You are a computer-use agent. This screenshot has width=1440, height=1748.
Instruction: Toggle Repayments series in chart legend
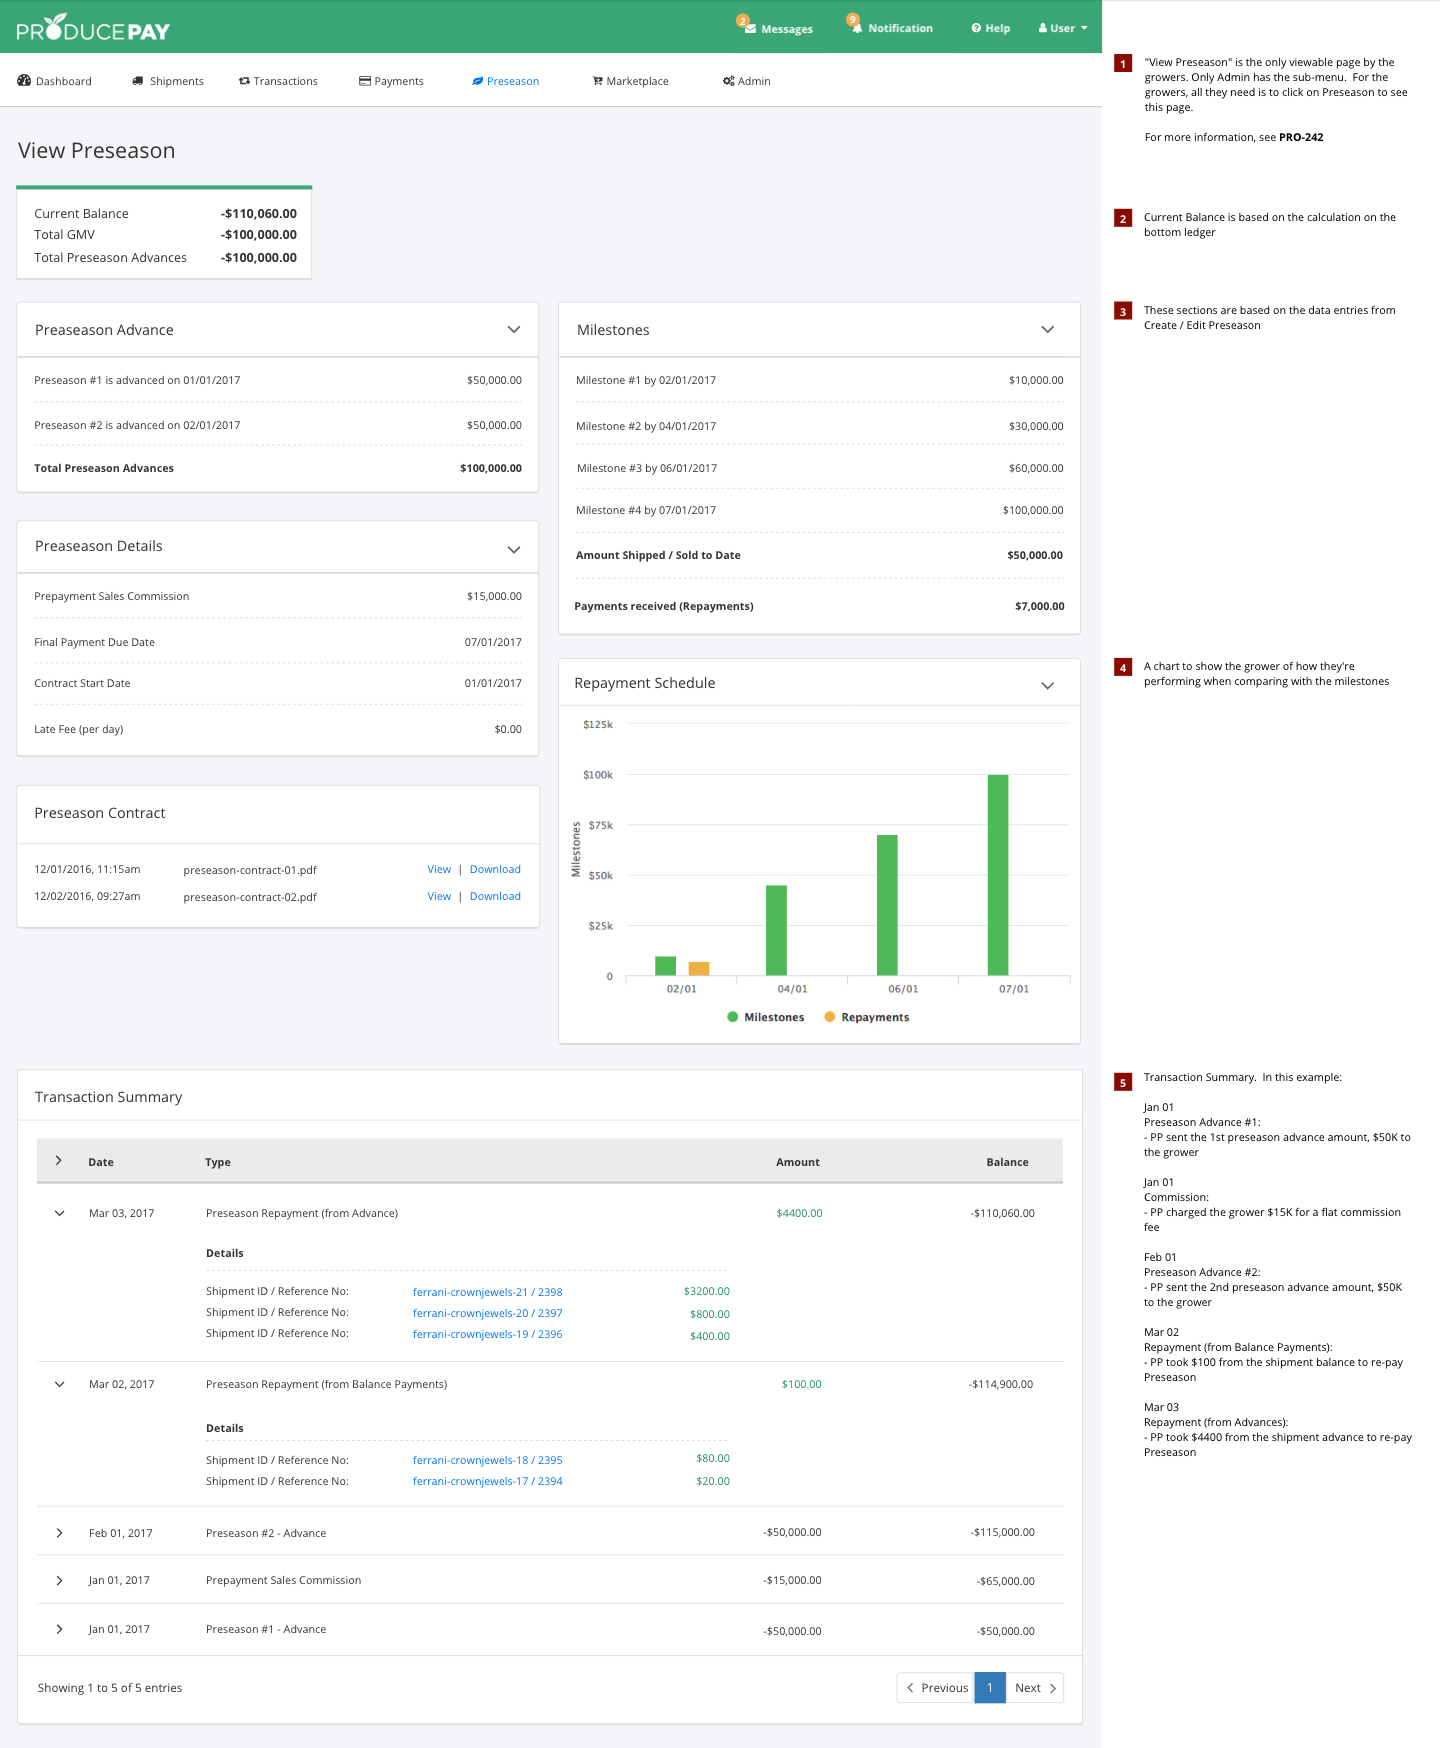[866, 1017]
